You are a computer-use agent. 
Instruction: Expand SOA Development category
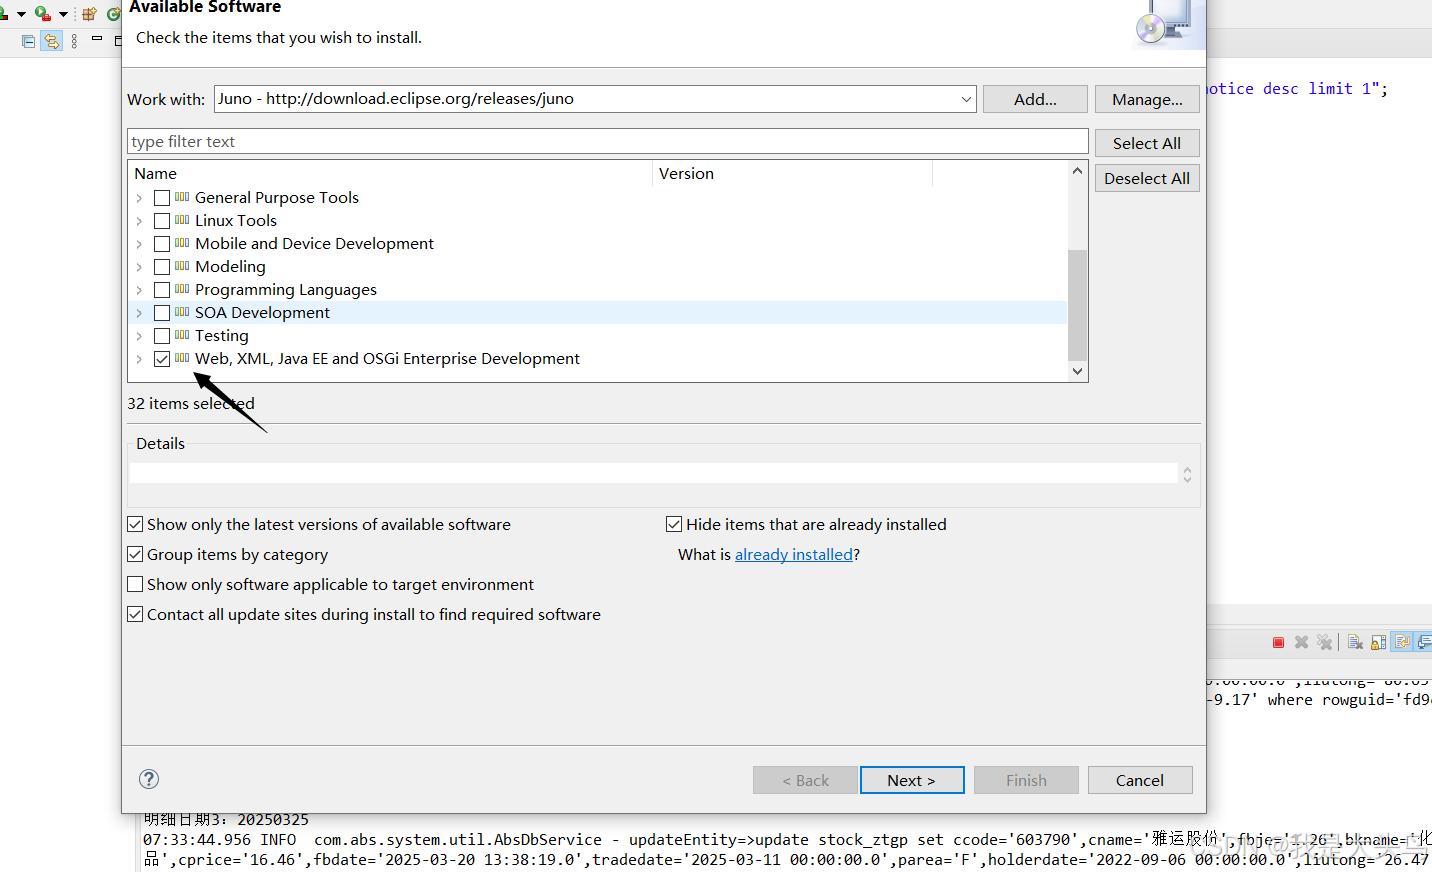(x=139, y=313)
